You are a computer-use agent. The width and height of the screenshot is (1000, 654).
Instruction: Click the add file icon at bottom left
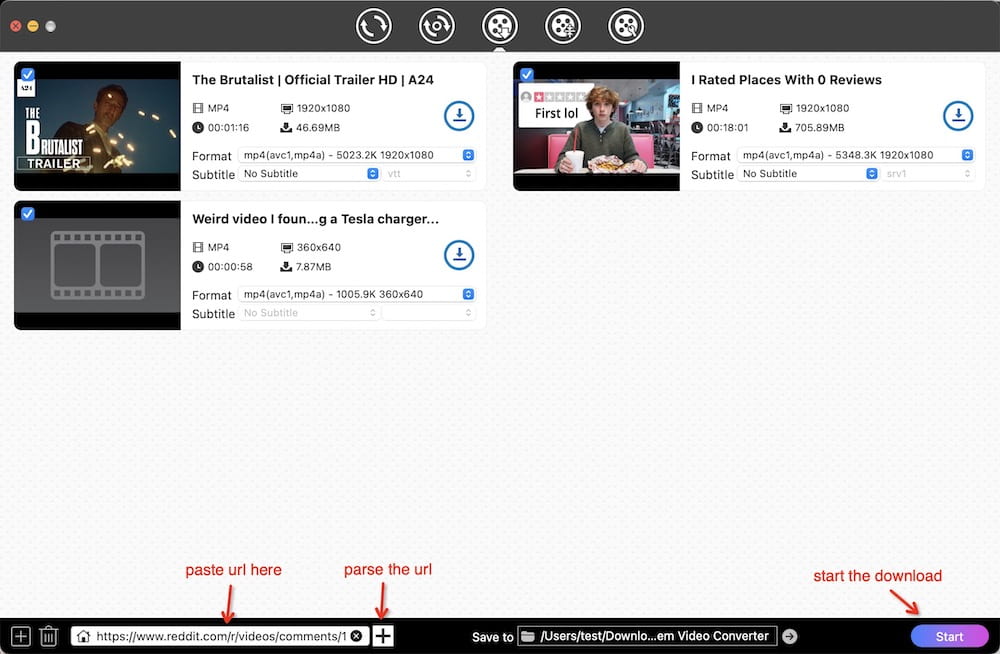[20, 636]
